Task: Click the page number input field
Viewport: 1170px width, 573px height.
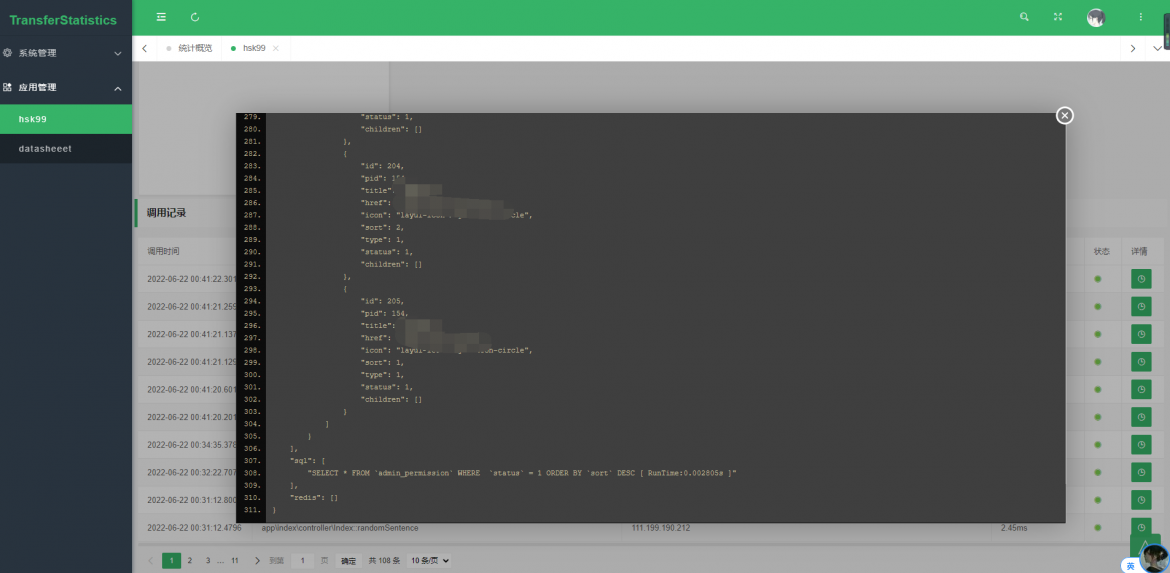Action: tap(302, 560)
